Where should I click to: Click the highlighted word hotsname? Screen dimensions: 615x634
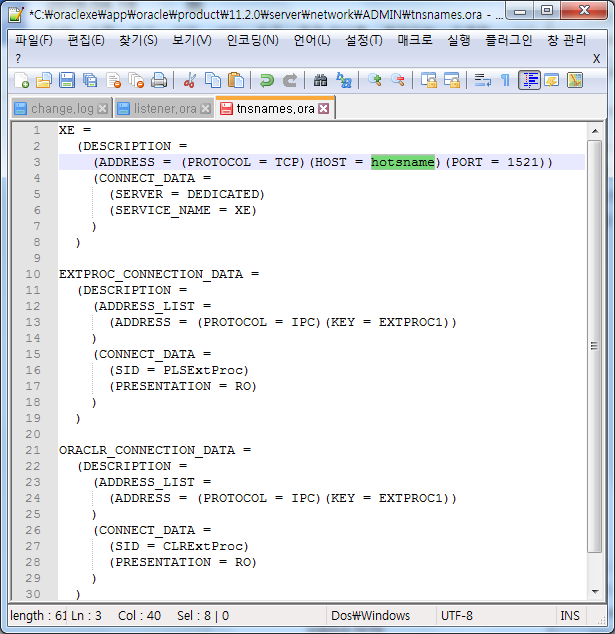(403, 162)
